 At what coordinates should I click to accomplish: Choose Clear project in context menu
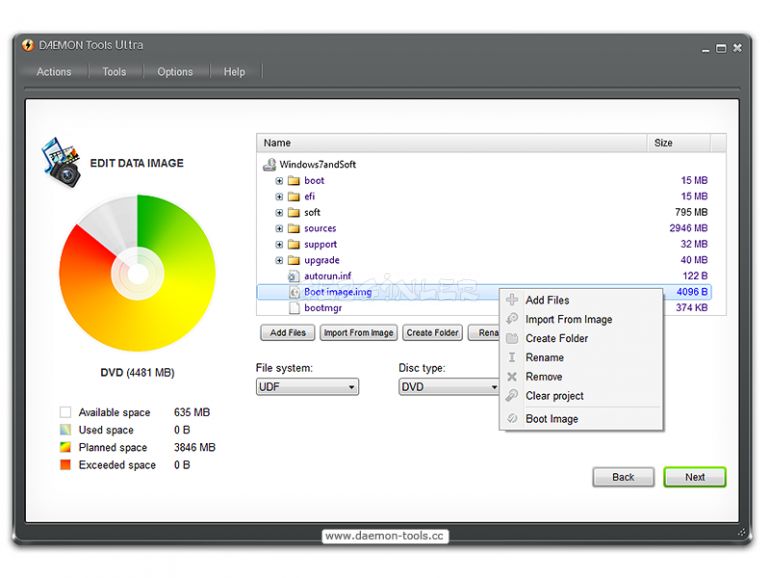[x=581, y=396]
